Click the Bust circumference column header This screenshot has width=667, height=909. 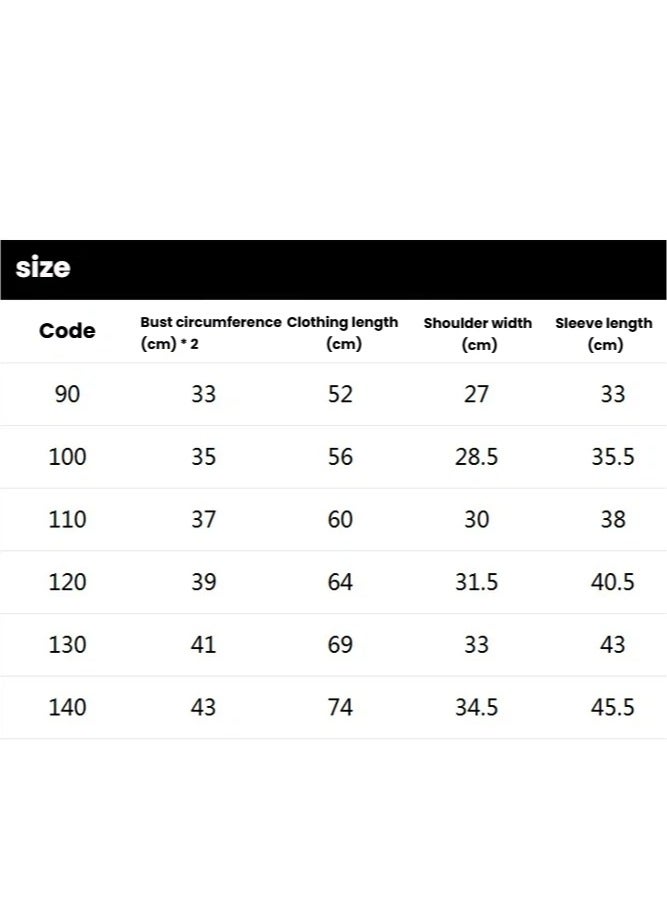click(210, 333)
